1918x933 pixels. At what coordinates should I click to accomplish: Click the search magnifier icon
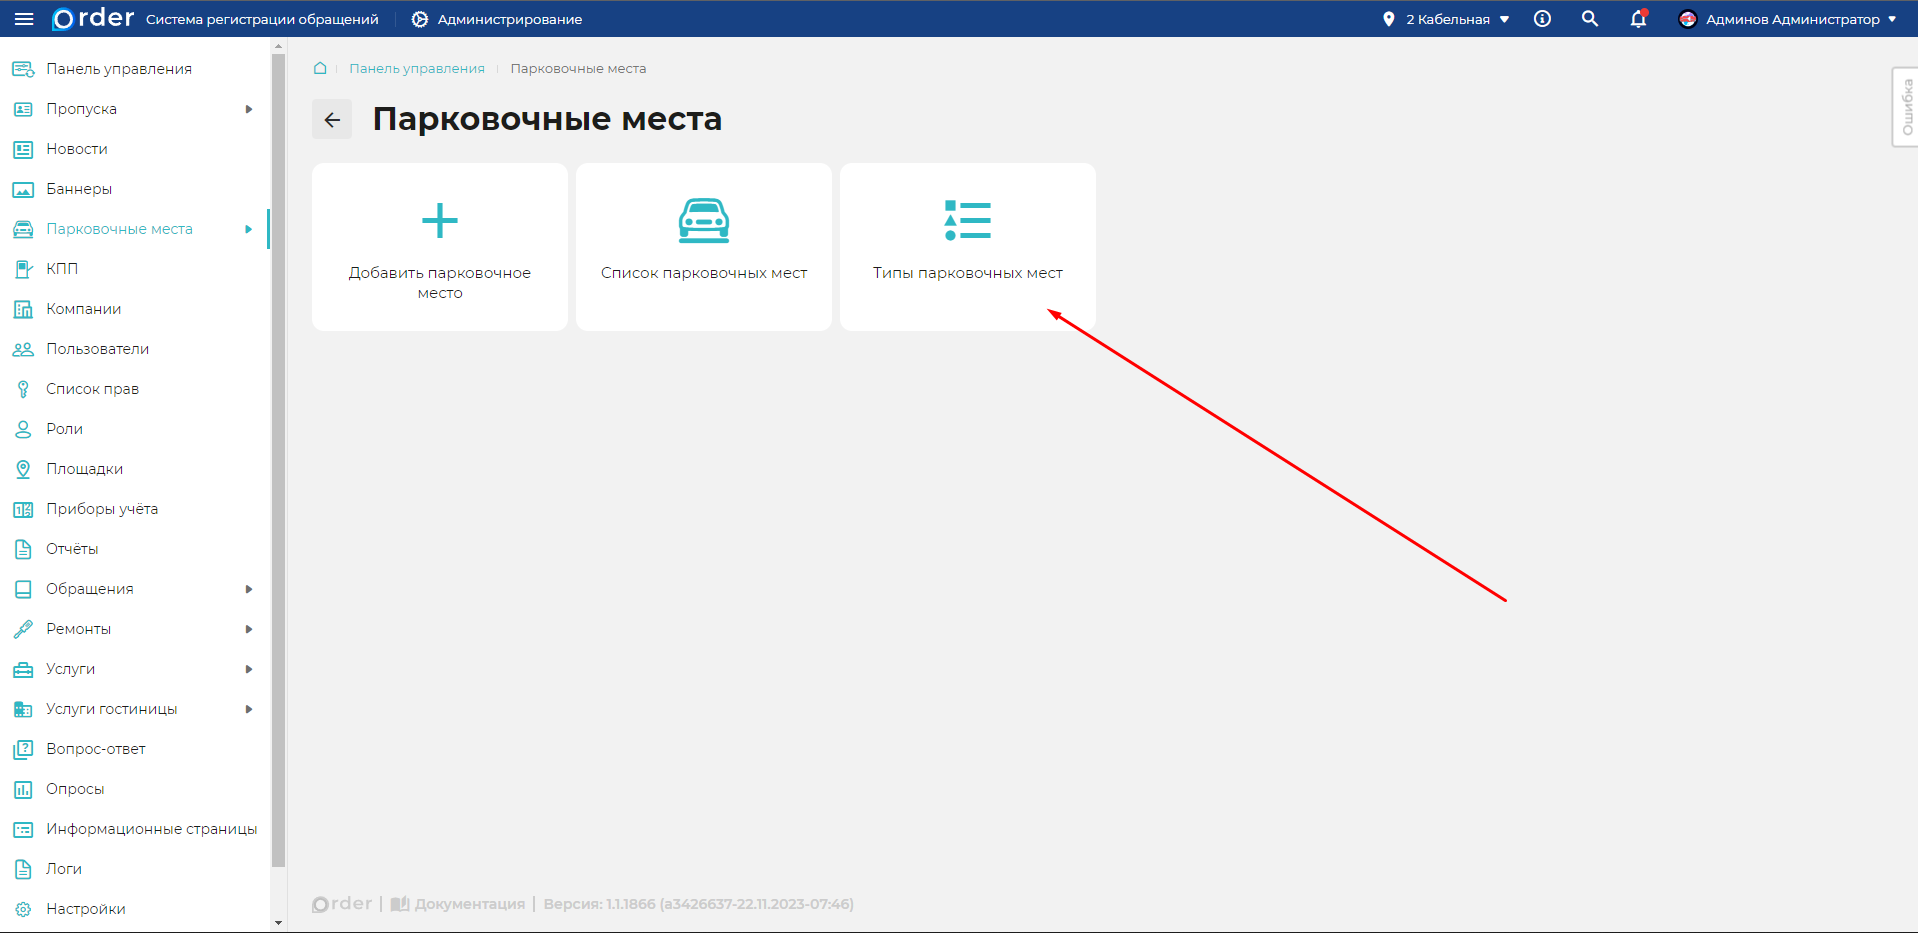pos(1589,19)
